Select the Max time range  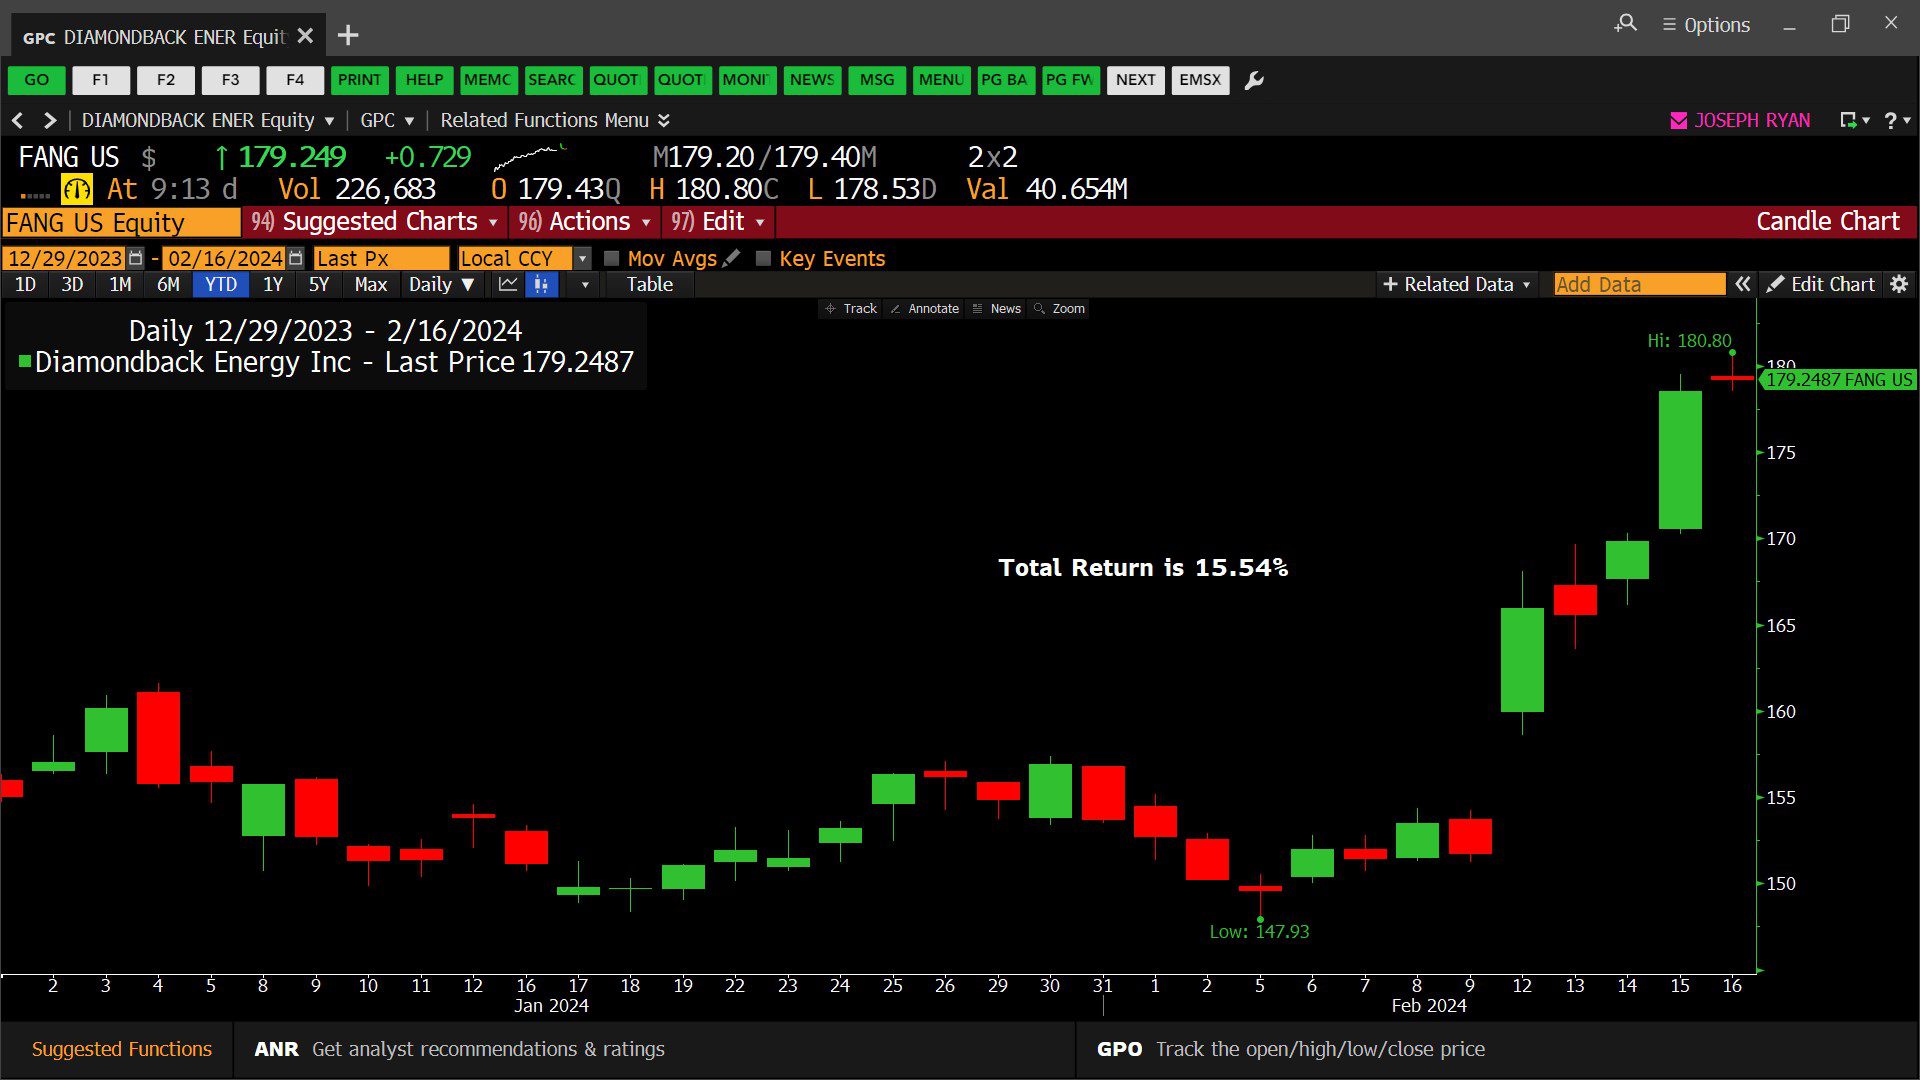tap(371, 284)
